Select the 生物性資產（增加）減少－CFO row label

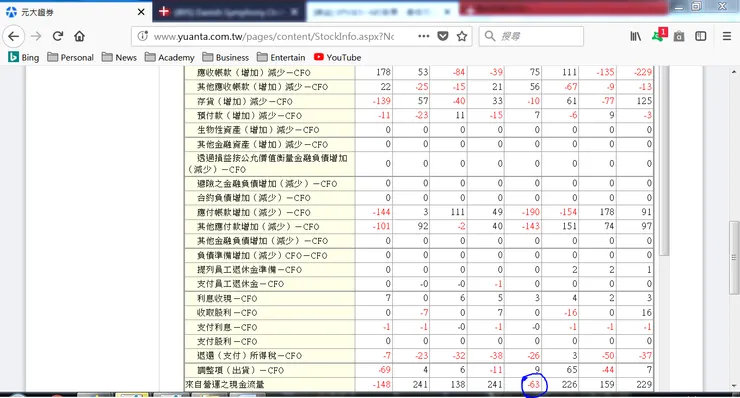(x=258, y=130)
